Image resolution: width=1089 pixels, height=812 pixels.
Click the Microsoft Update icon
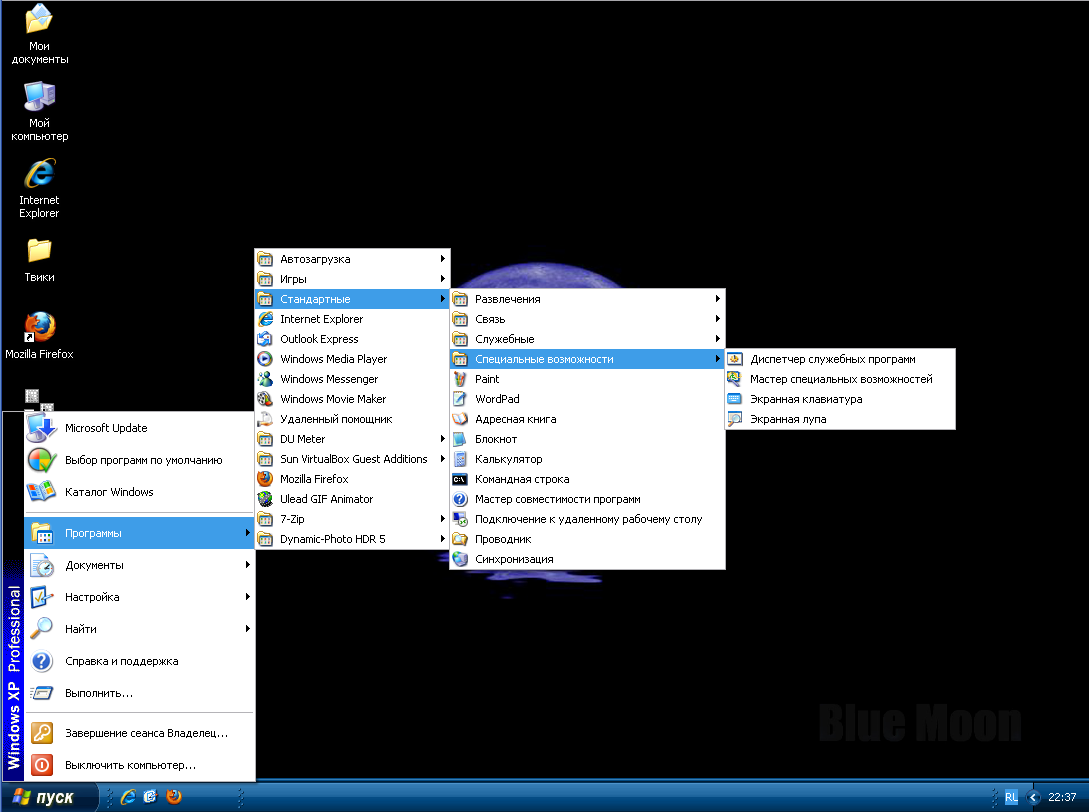(x=41, y=428)
